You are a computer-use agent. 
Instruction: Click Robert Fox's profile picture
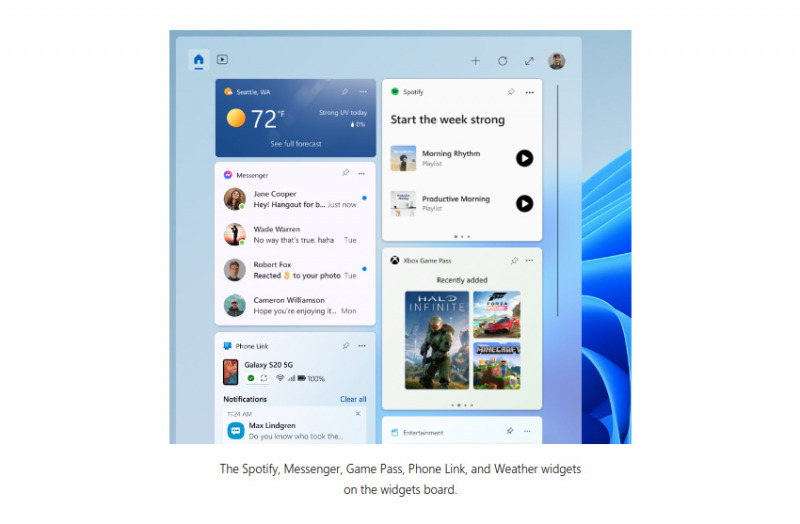[x=235, y=270]
